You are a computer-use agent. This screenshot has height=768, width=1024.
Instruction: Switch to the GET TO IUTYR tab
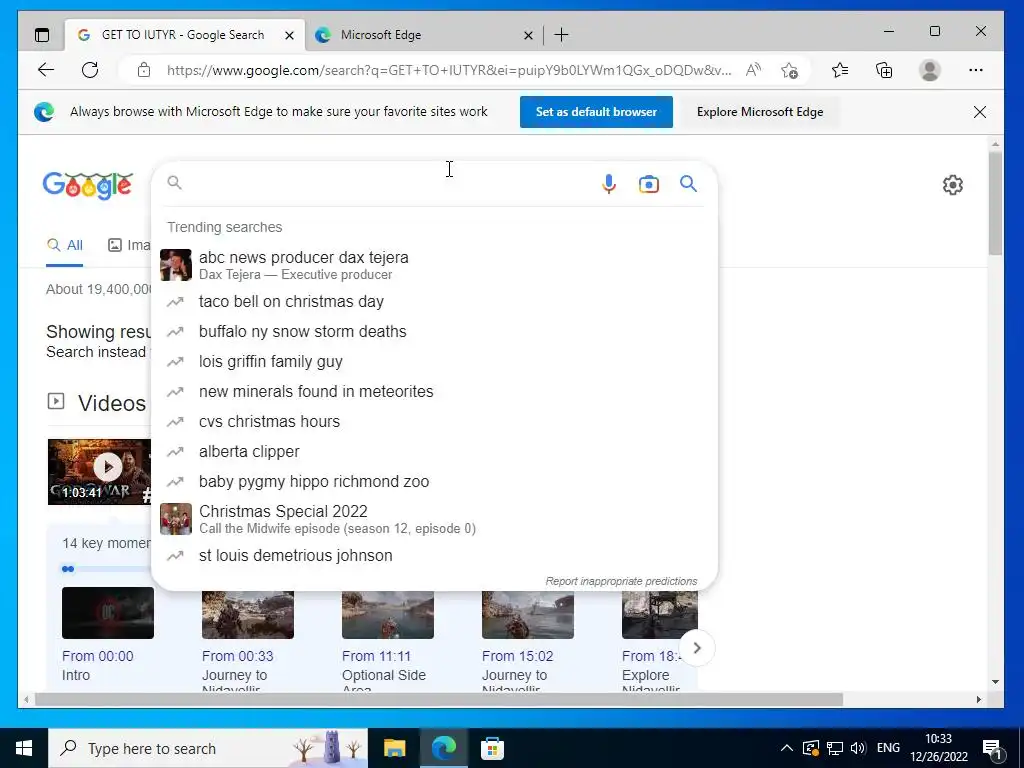click(183, 35)
